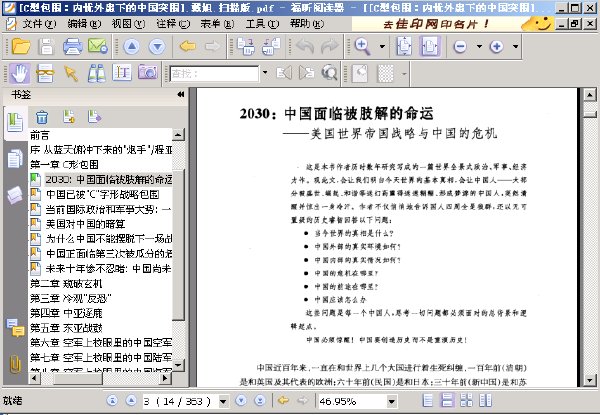Switch to Facing pages layout
This screenshot has width=600, height=415.
pyautogui.click(x=466, y=400)
